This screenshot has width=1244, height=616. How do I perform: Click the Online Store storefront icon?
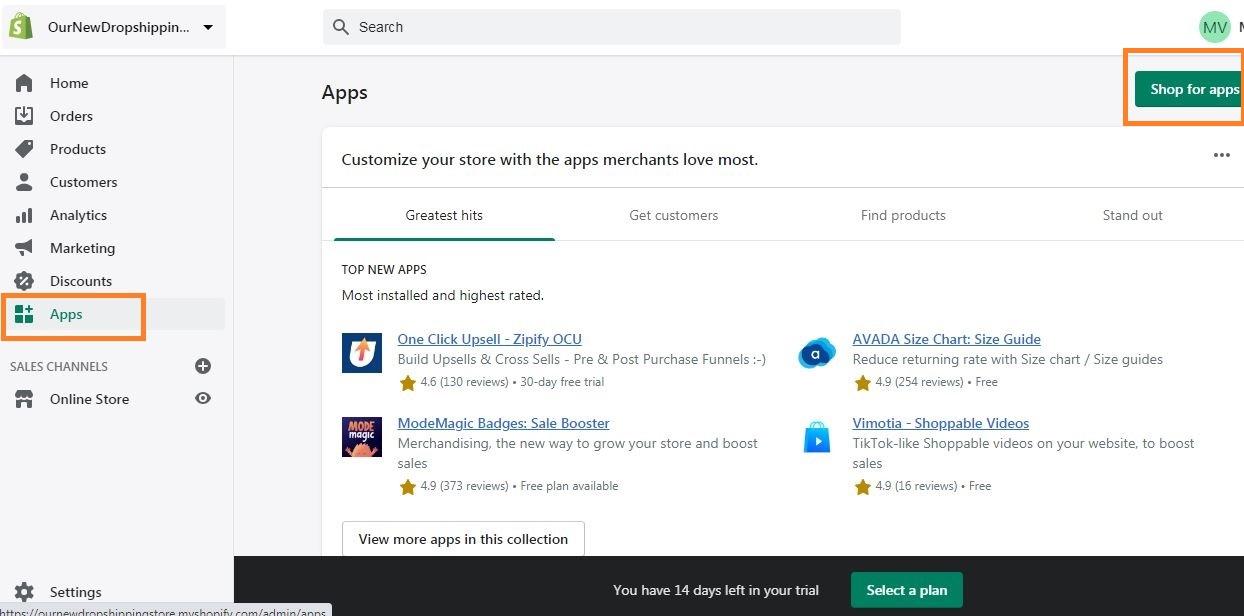[x=24, y=399]
